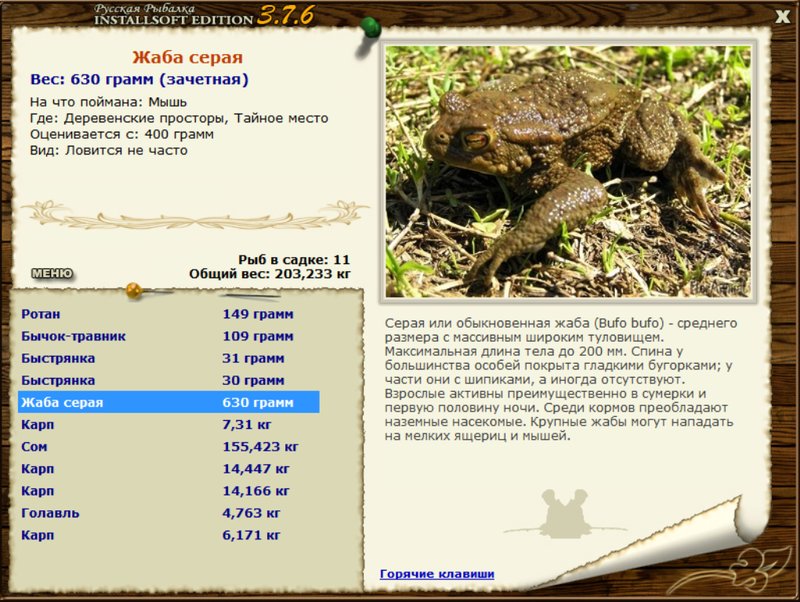This screenshot has height=602, width=800.
Task: Click Рыб в садке: 11 counter
Action: click(294, 260)
